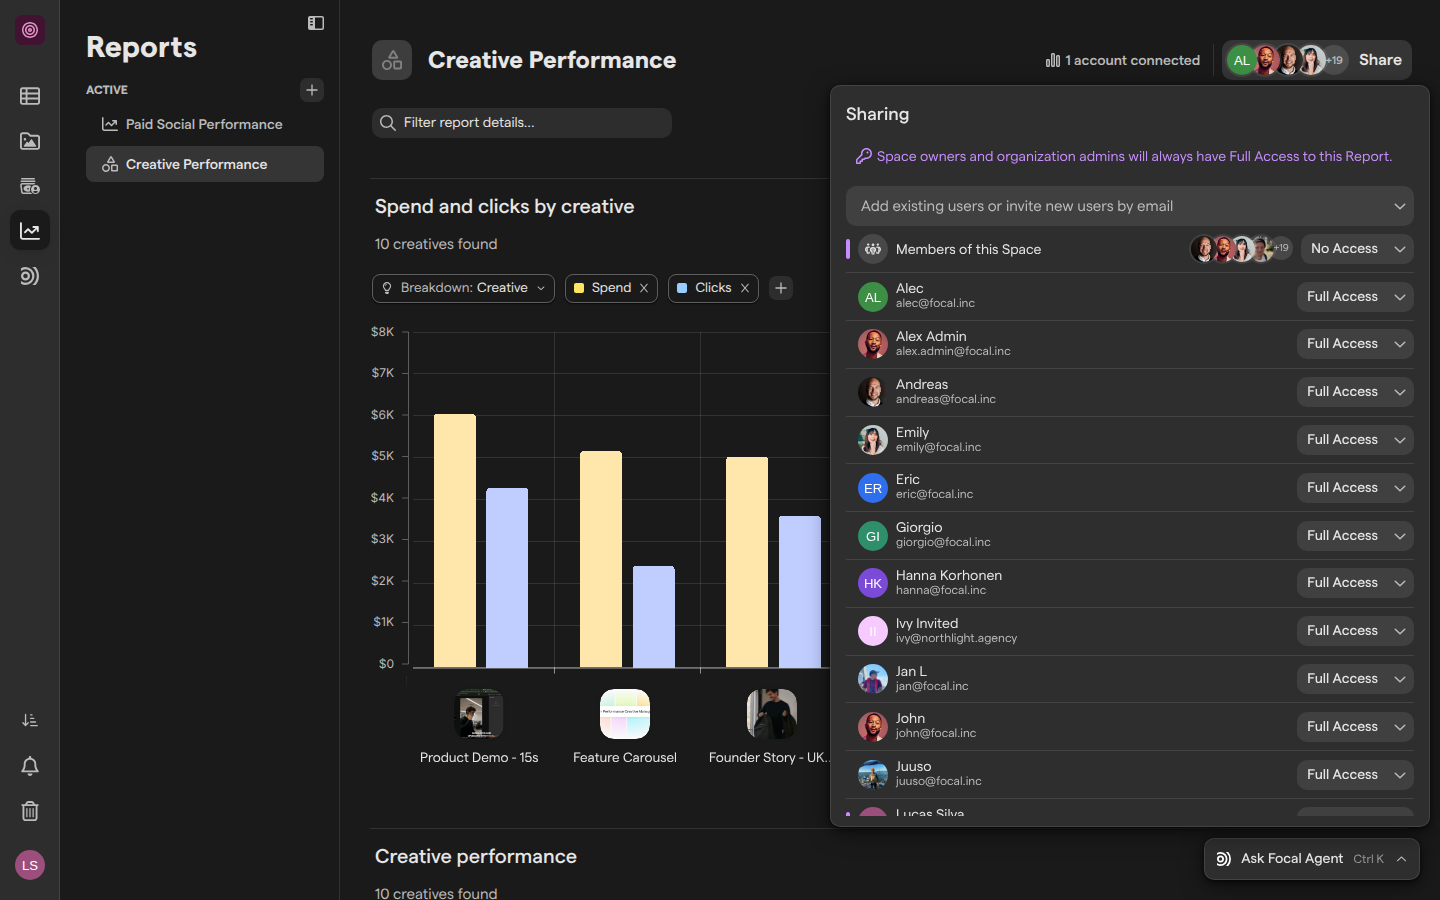1440x900 pixels.
Task: Open the Reports chart sidebar icon
Action: tap(30, 231)
